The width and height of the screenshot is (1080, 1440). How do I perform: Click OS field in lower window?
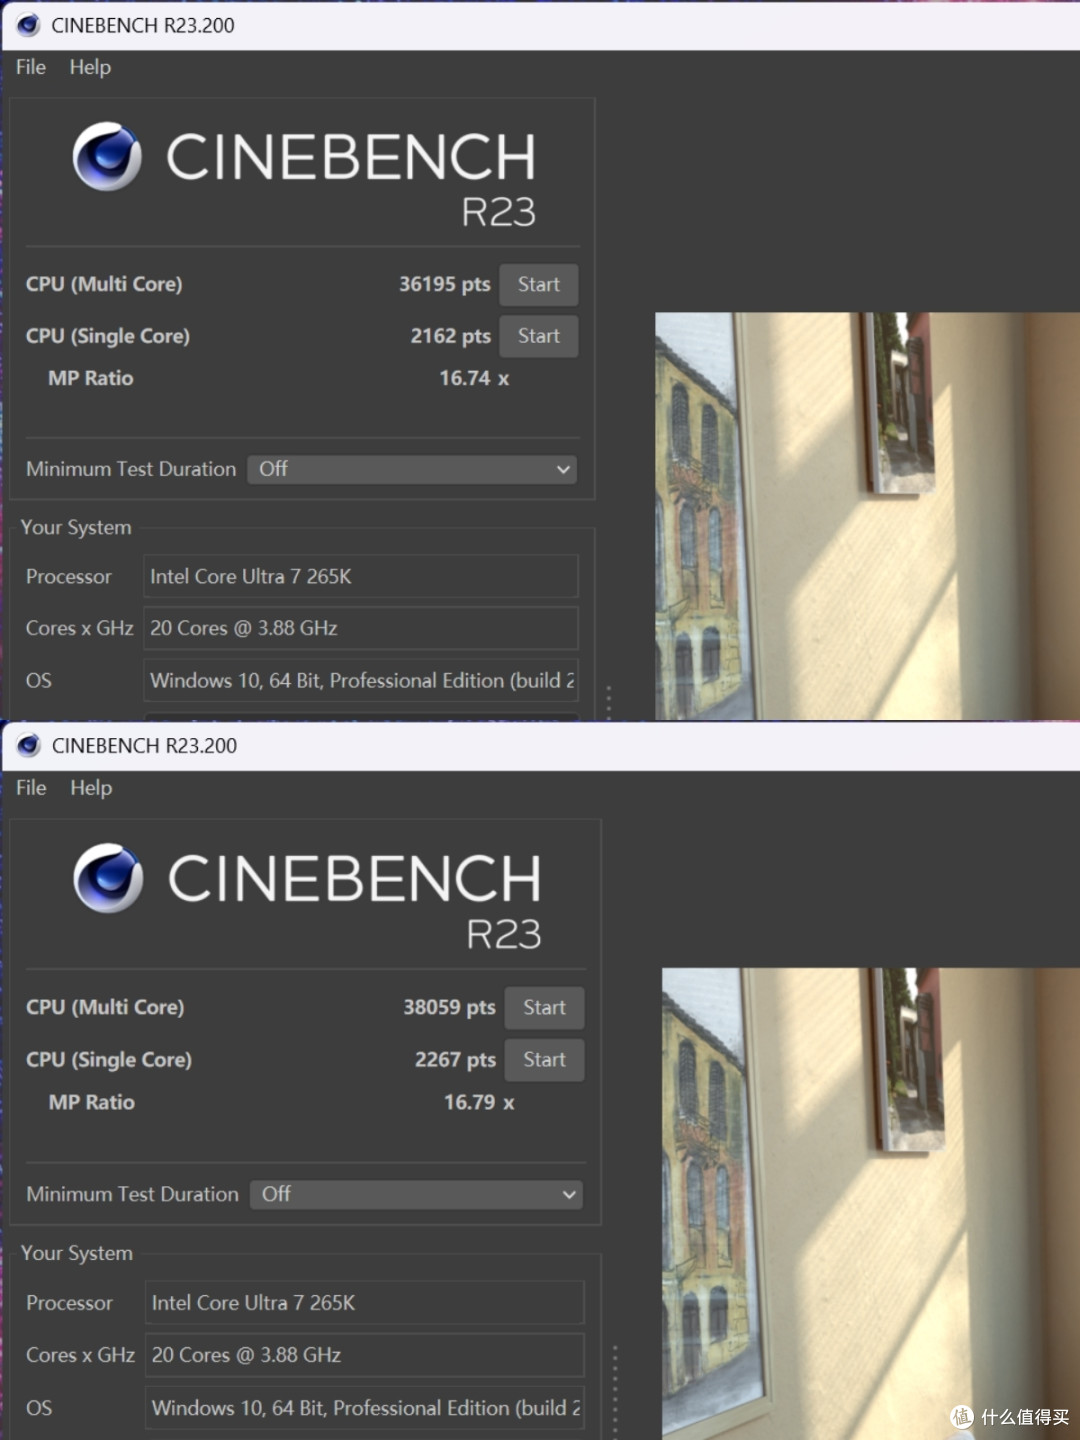(x=365, y=1408)
